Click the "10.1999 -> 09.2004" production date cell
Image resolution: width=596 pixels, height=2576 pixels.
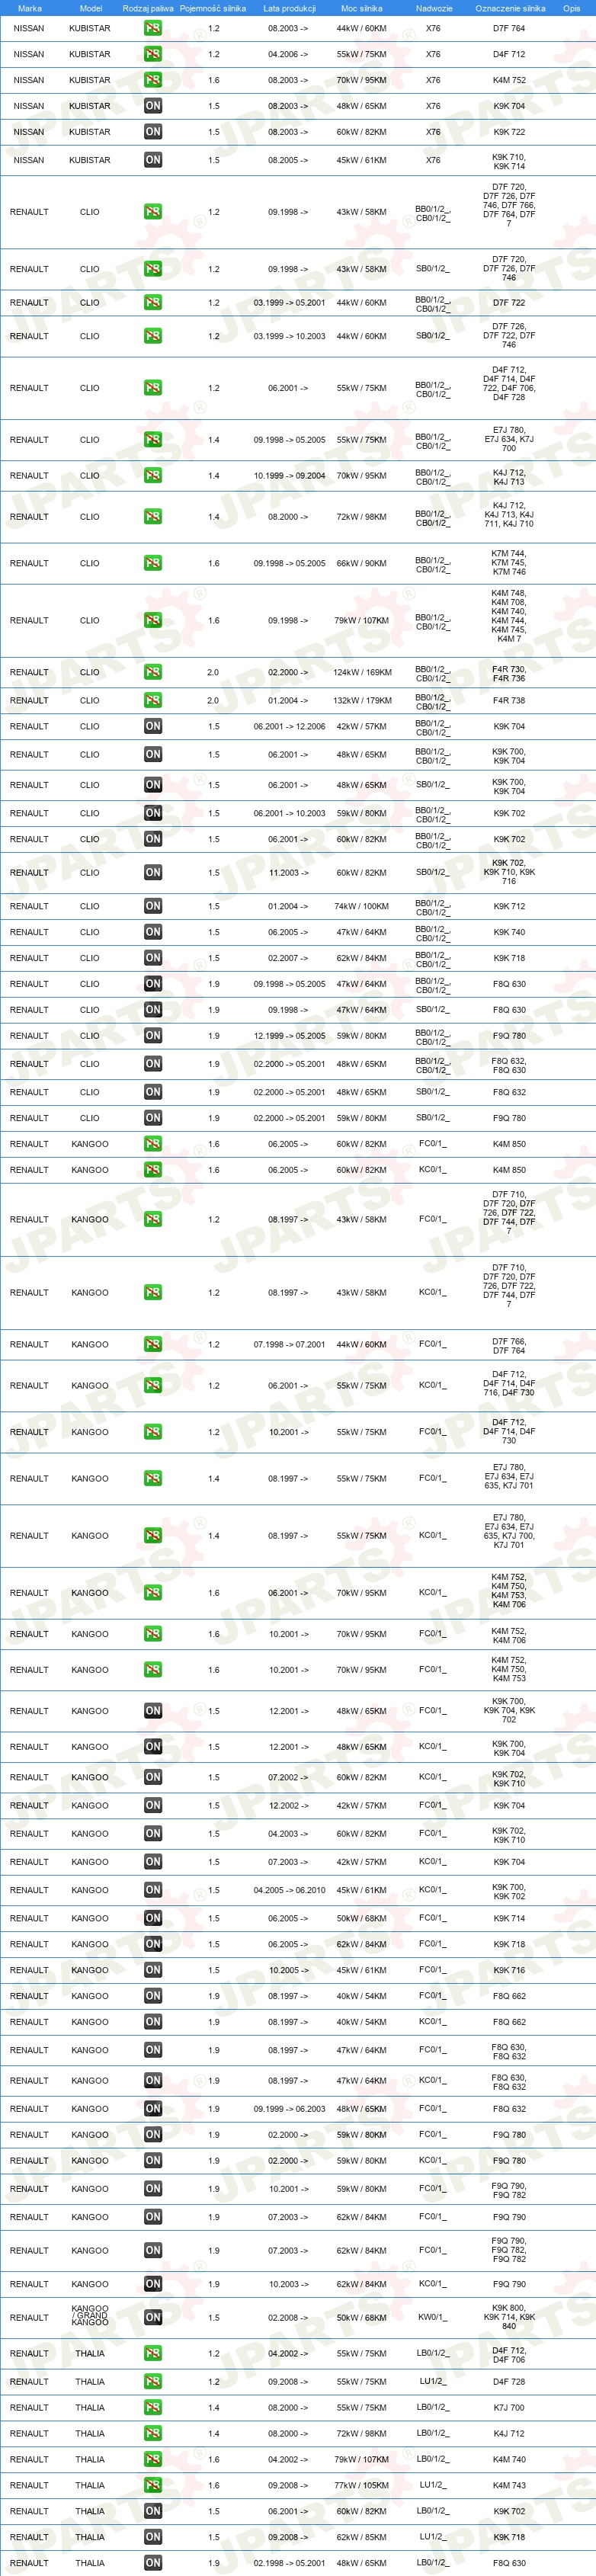pos(289,477)
